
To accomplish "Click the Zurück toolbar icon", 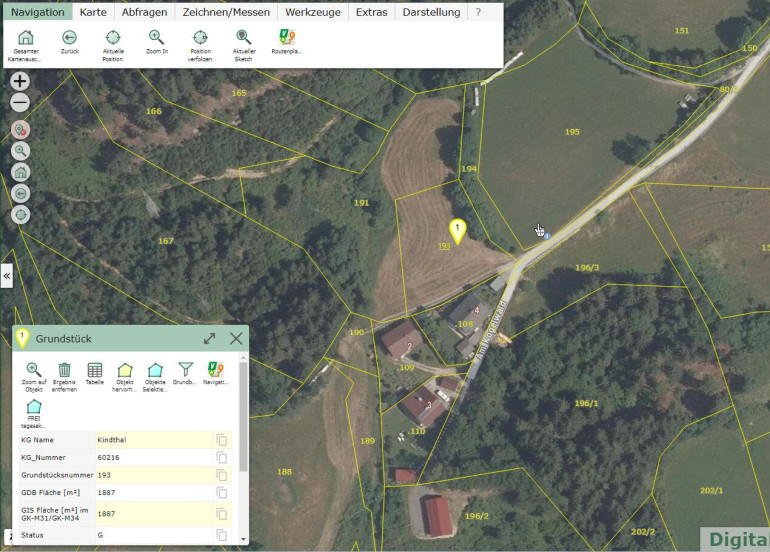I will (x=70, y=38).
